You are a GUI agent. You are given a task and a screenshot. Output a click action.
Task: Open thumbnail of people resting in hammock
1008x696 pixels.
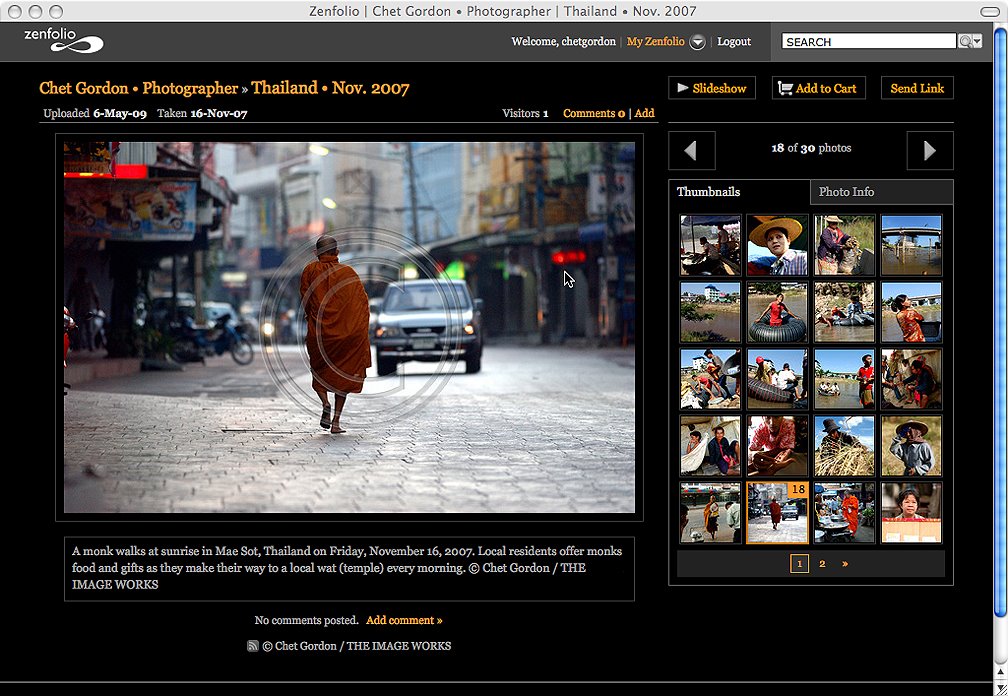[x=710, y=446]
